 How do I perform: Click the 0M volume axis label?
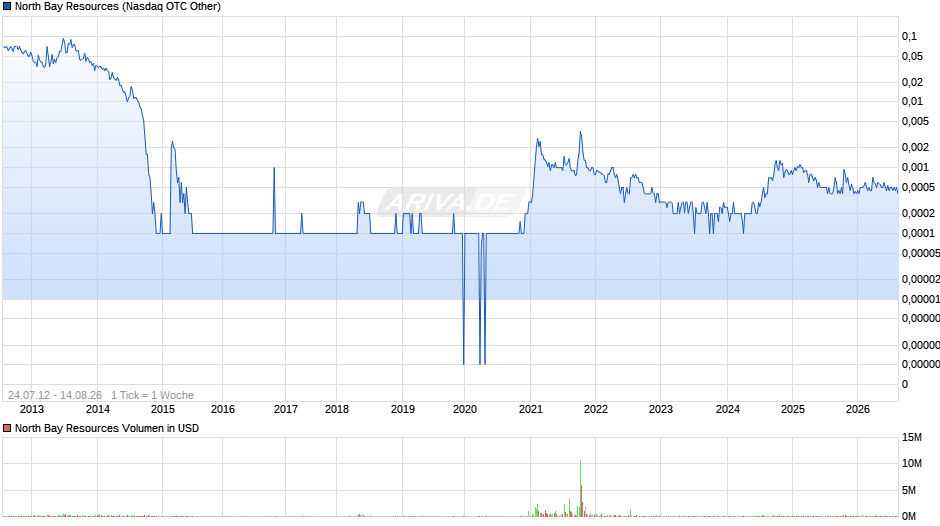point(909,516)
